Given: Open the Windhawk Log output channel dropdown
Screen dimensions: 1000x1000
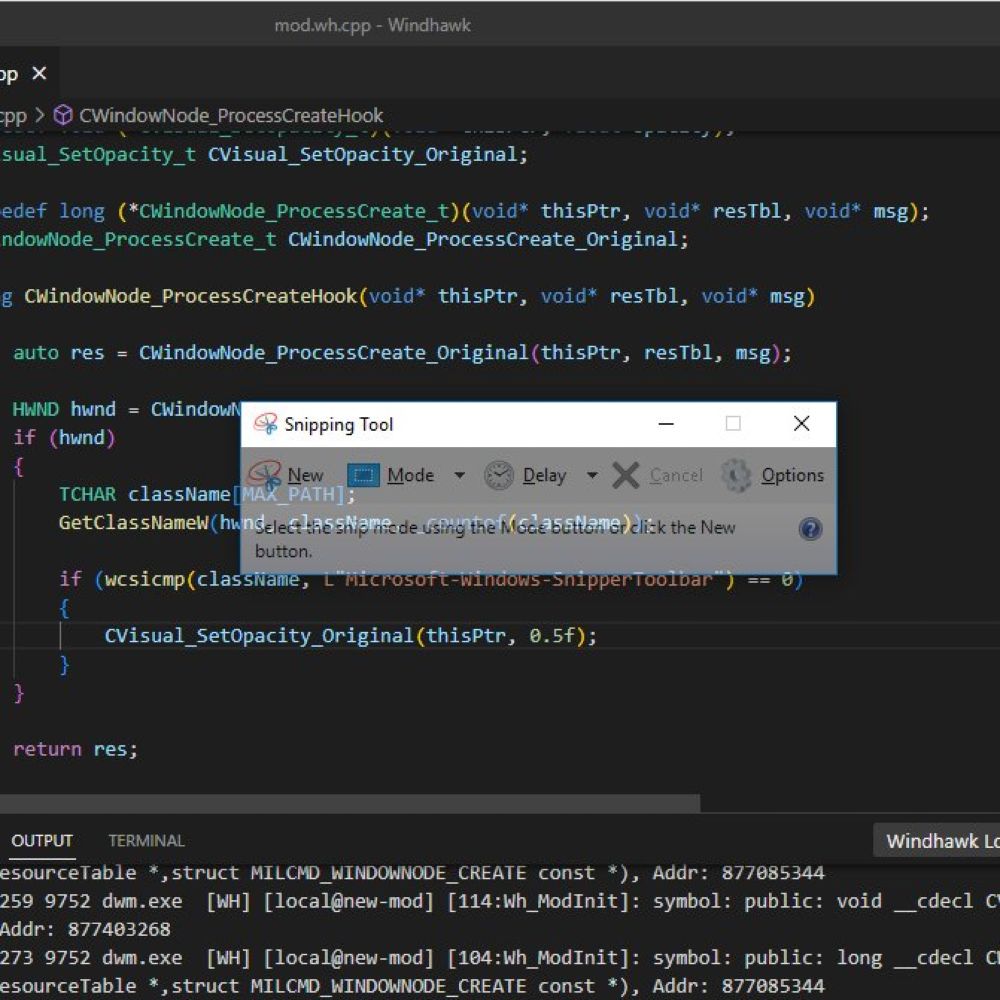Looking at the screenshot, I should pos(936,841).
